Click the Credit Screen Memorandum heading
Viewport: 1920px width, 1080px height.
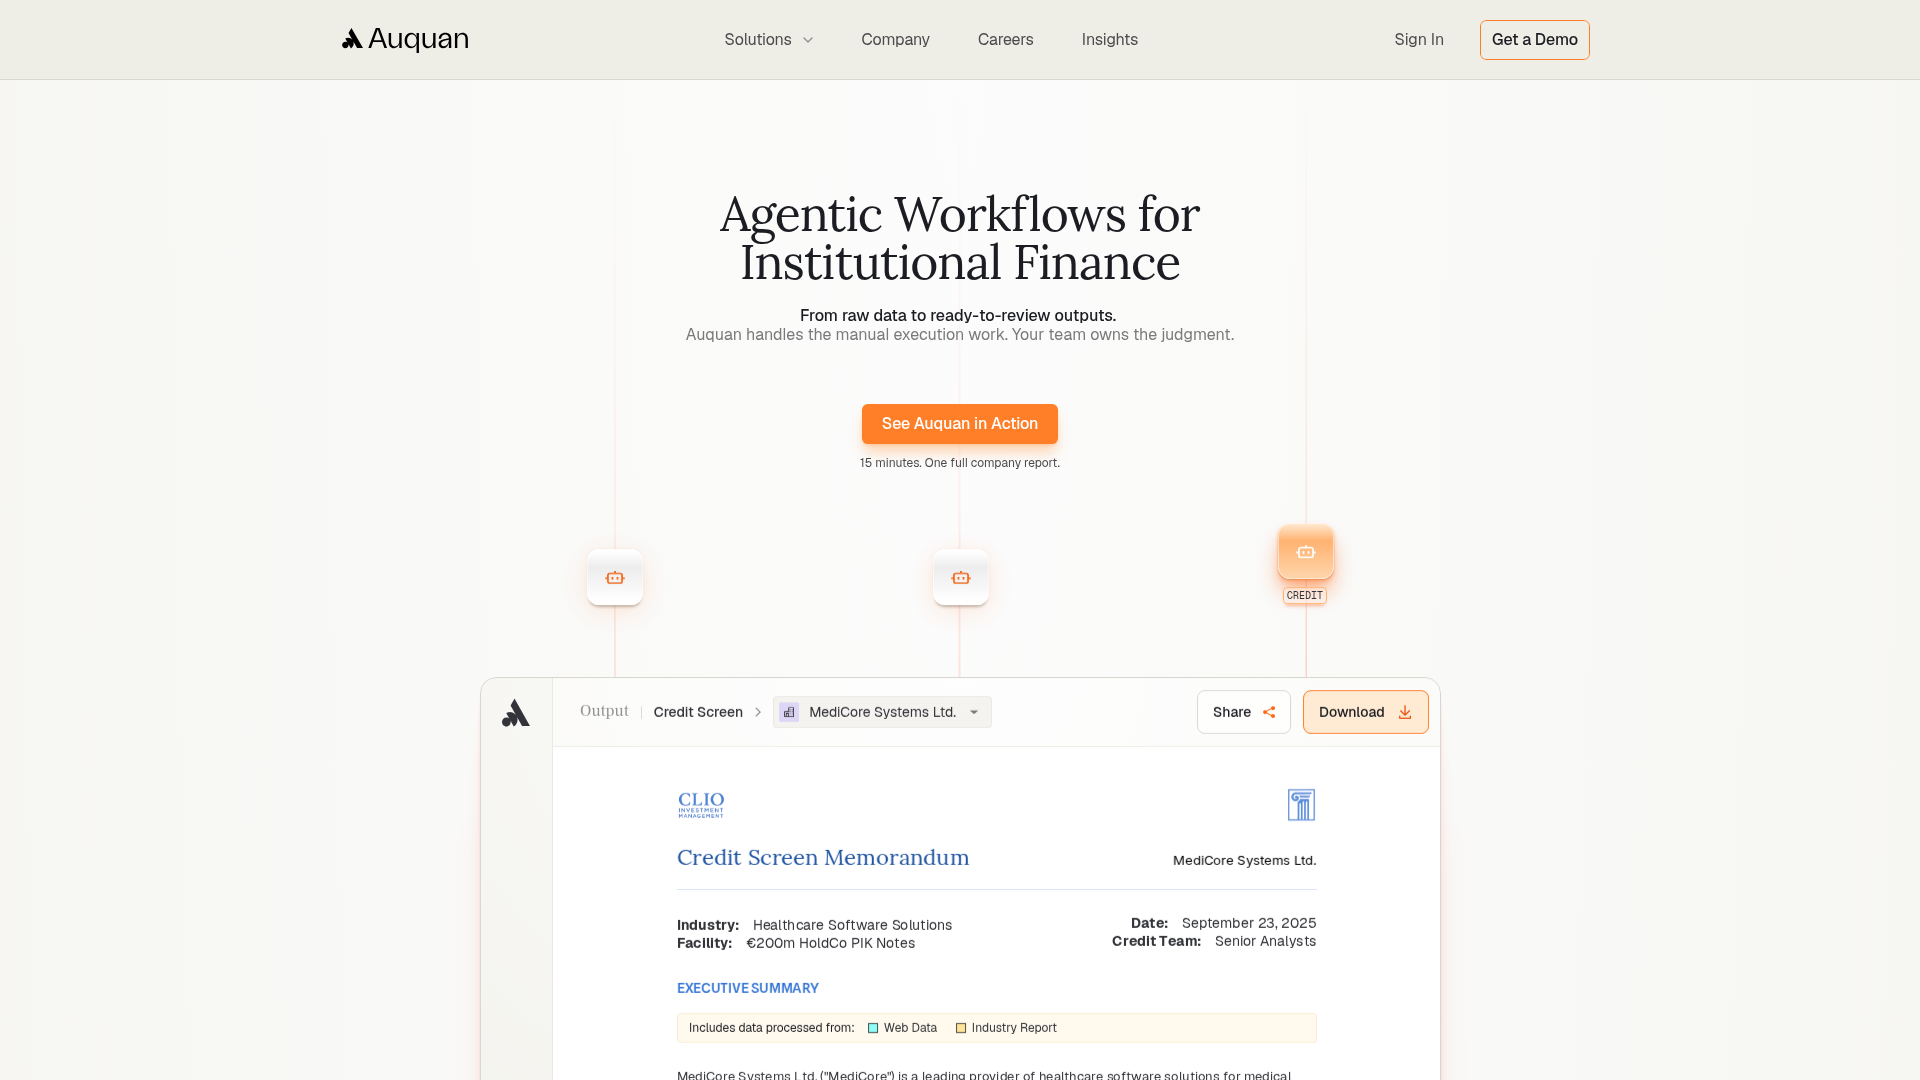tap(823, 858)
